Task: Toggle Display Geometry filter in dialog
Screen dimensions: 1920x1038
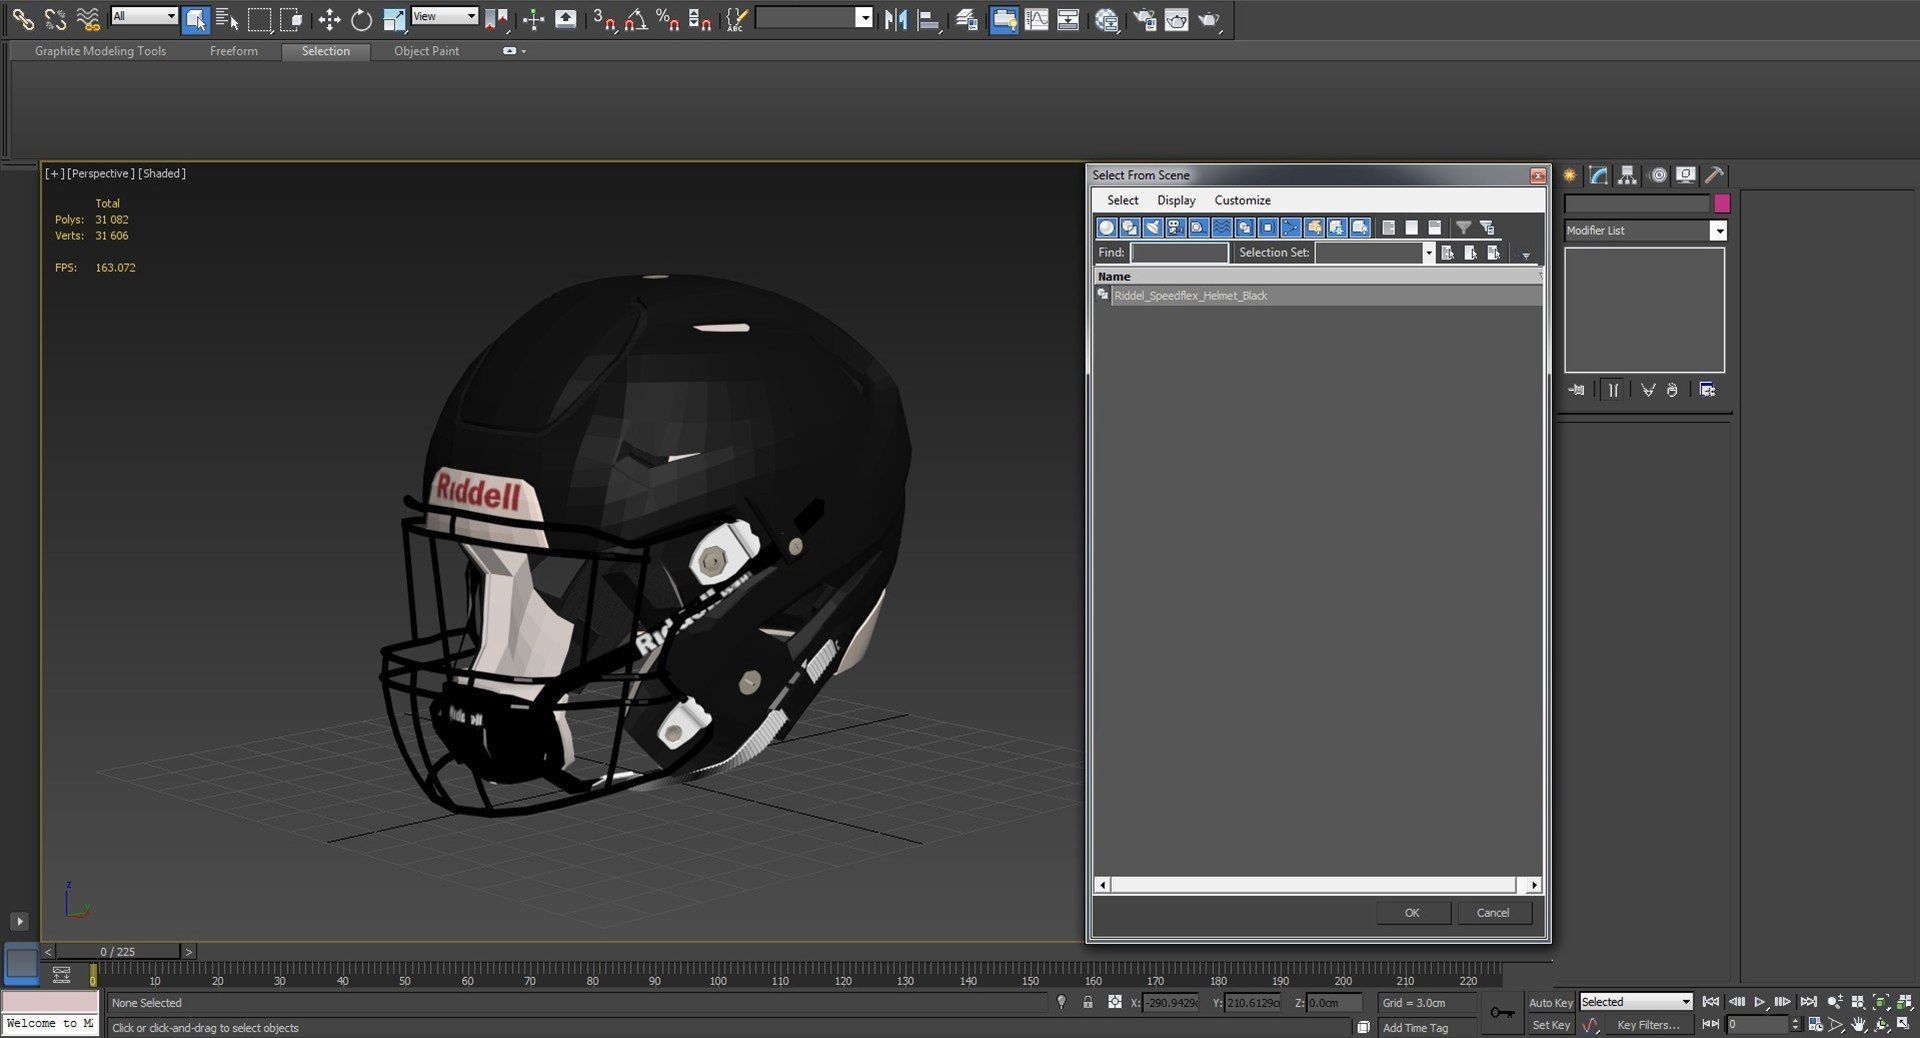Action: (x=1107, y=228)
